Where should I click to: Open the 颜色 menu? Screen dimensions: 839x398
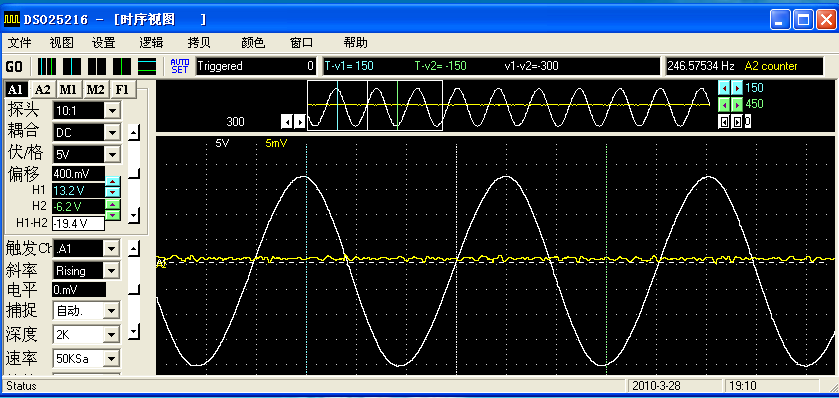point(253,43)
